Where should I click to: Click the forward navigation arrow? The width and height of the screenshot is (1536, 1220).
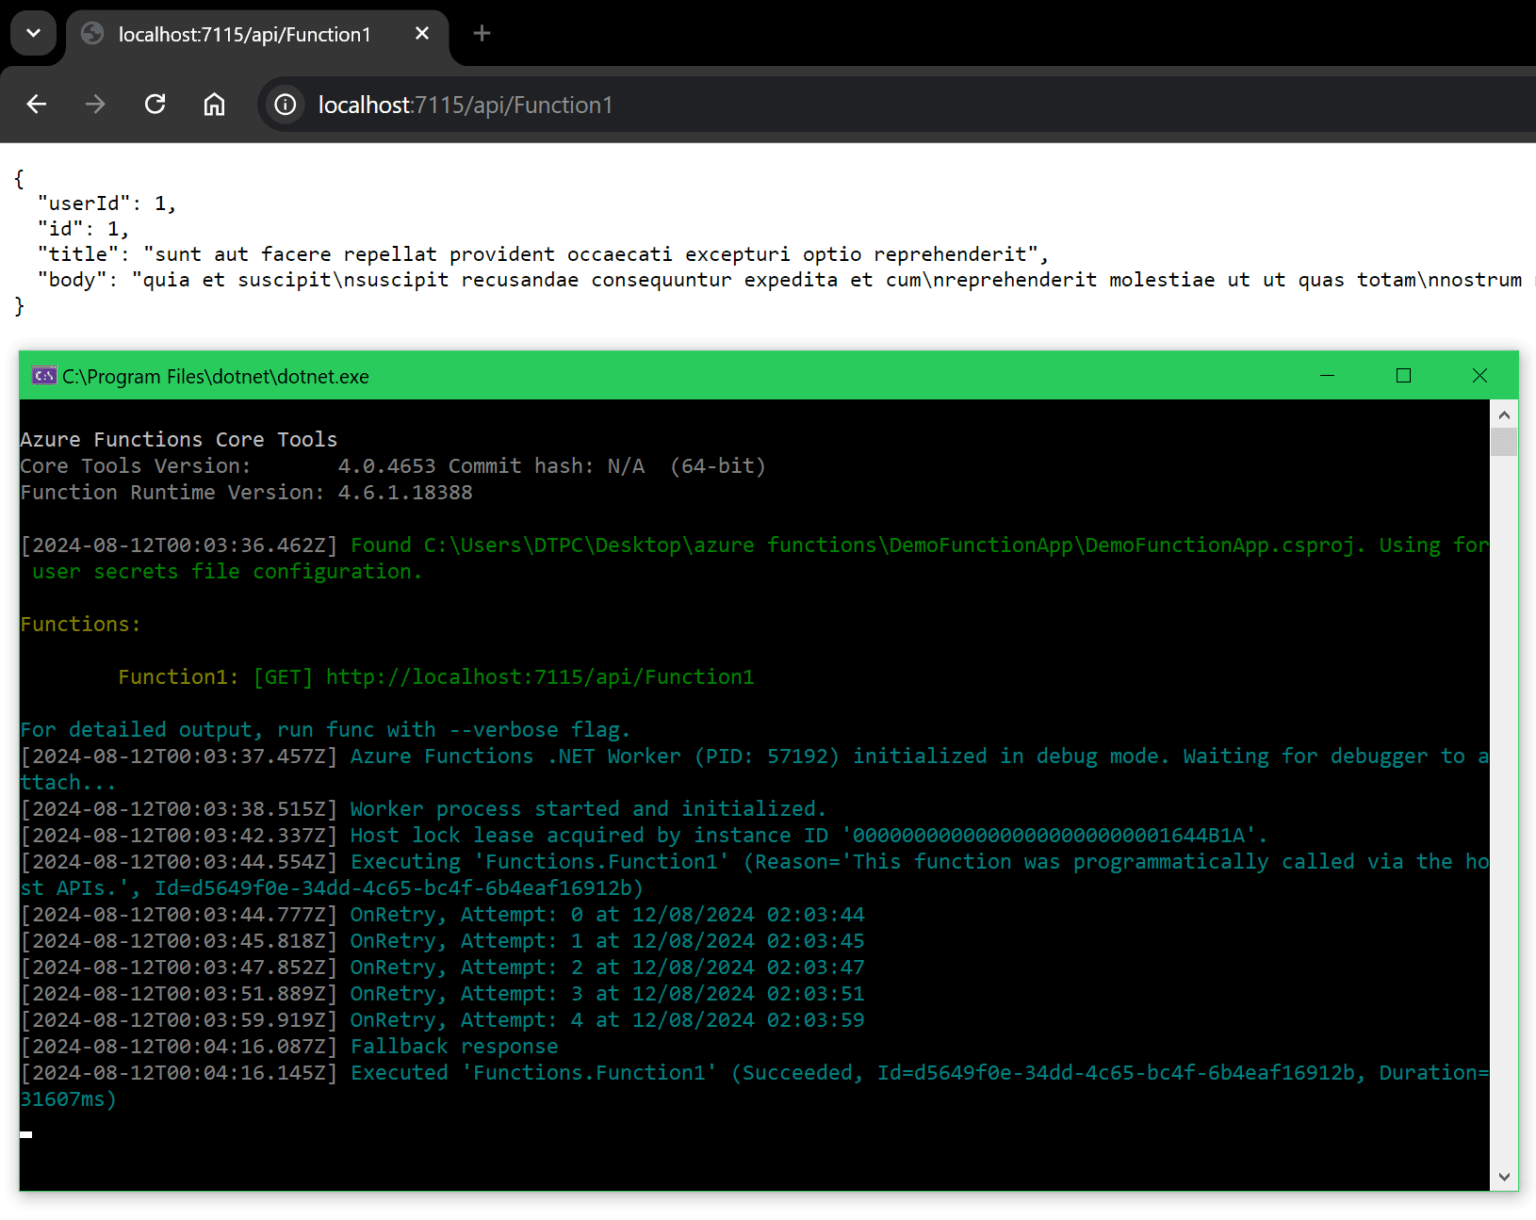coord(95,104)
